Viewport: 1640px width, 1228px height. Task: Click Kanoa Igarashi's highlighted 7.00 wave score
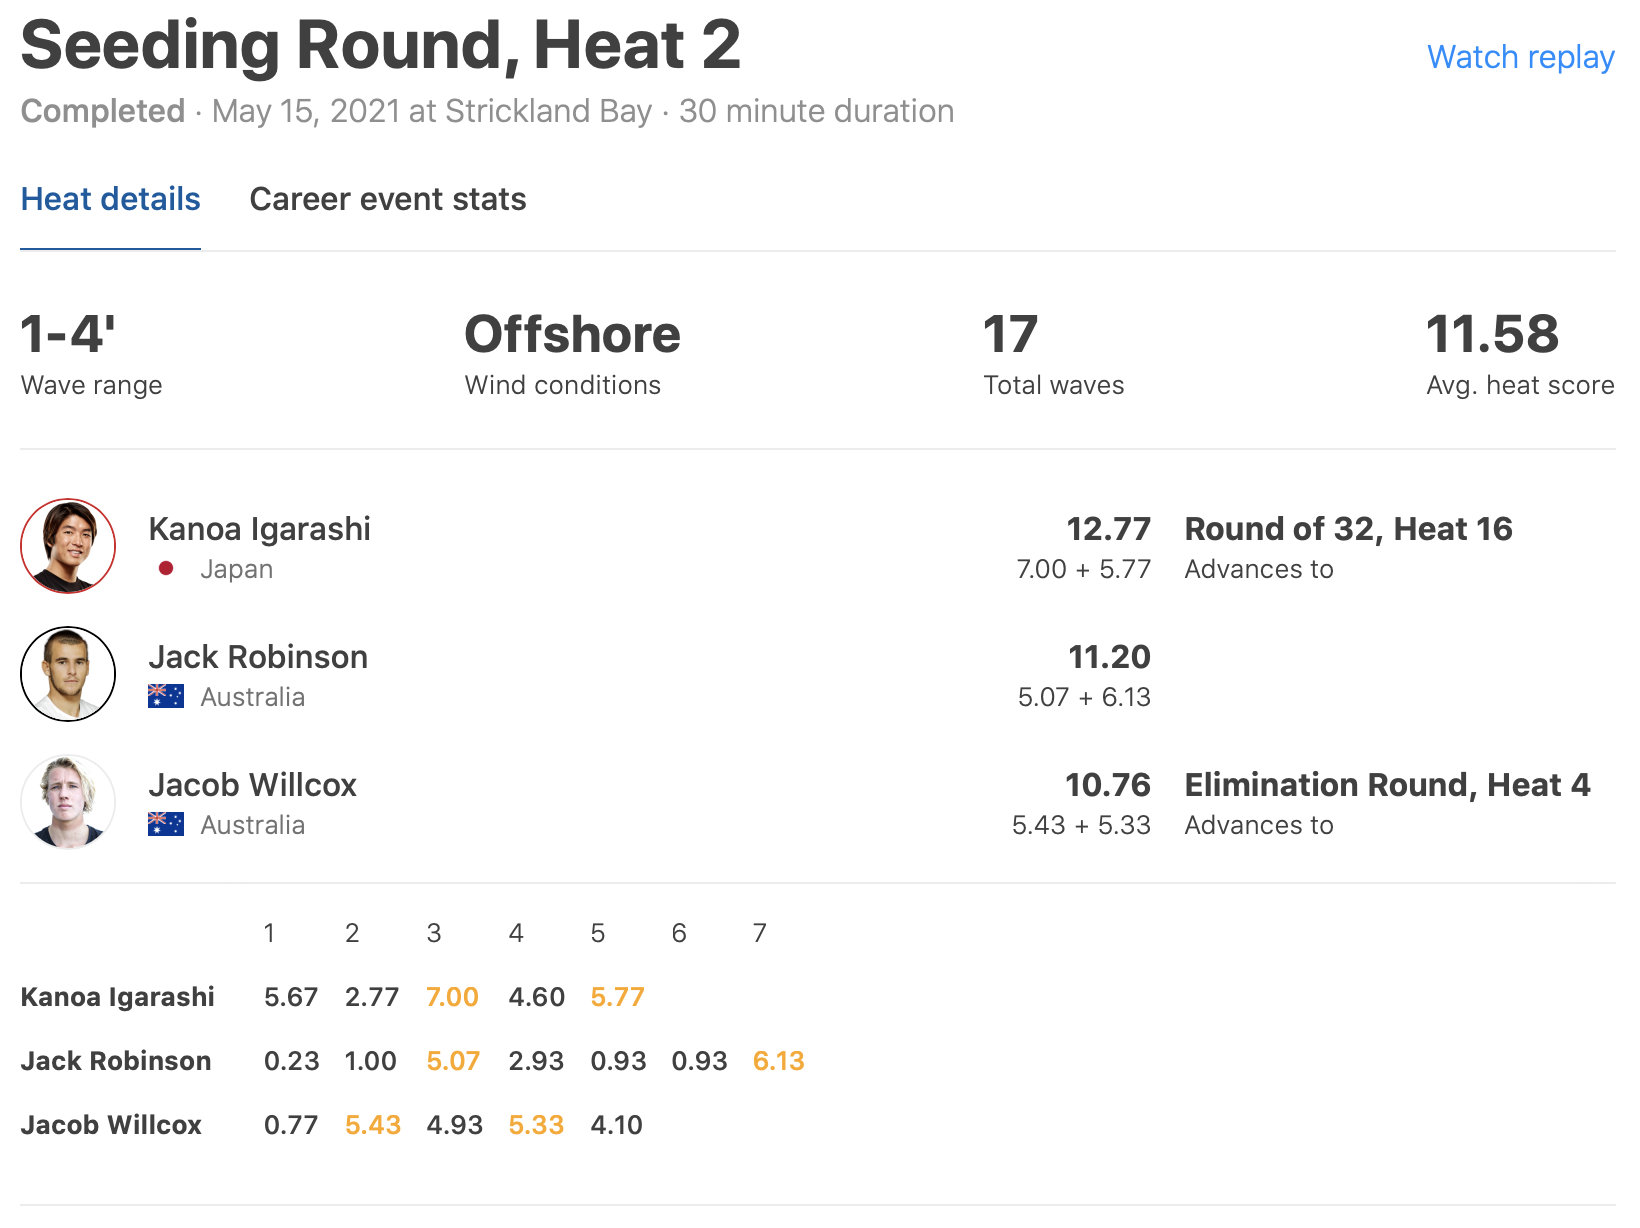click(452, 997)
